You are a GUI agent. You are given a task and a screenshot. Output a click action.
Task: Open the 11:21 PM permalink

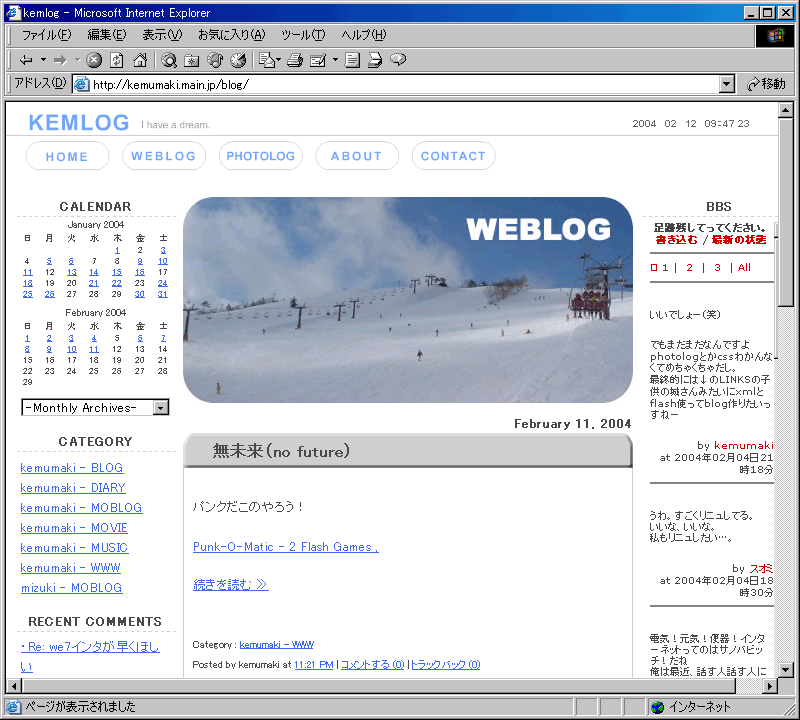pos(314,664)
